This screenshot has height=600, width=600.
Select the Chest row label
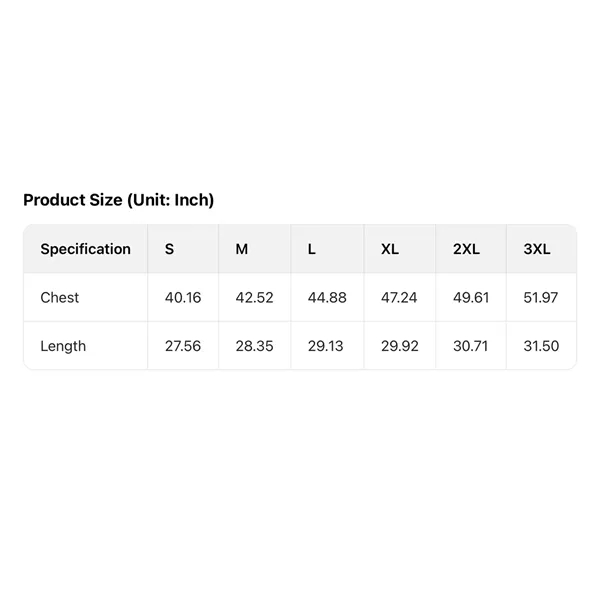pyautogui.click(x=59, y=297)
